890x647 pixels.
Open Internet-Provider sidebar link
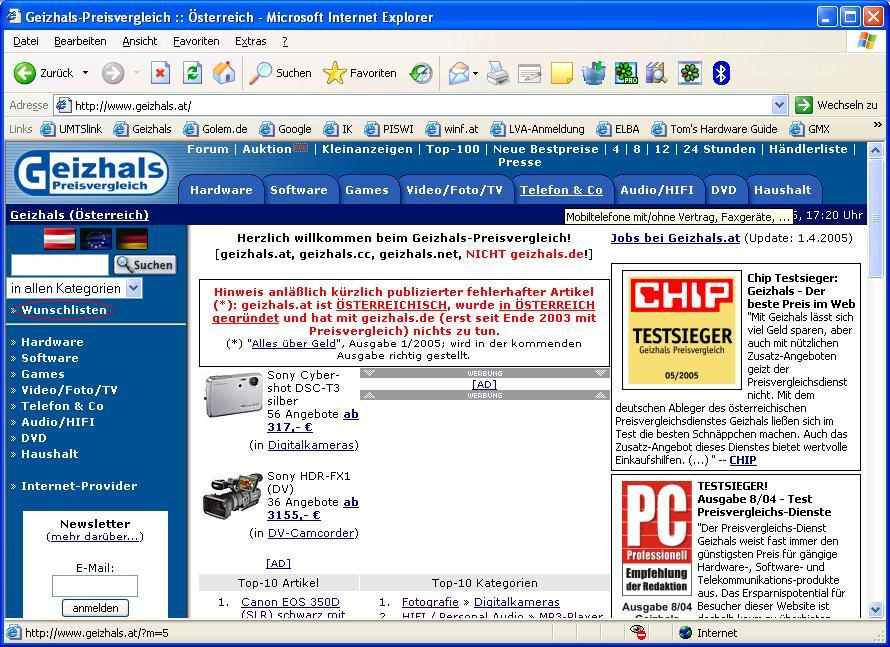tap(79, 486)
